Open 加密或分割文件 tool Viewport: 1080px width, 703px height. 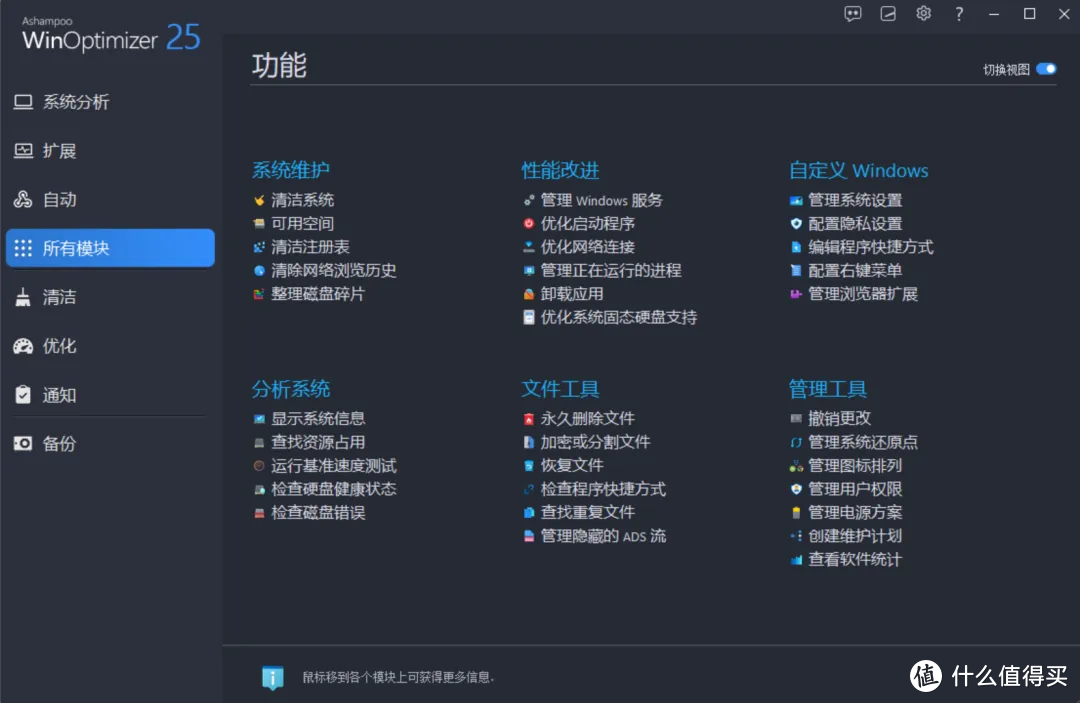click(x=587, y=442)
